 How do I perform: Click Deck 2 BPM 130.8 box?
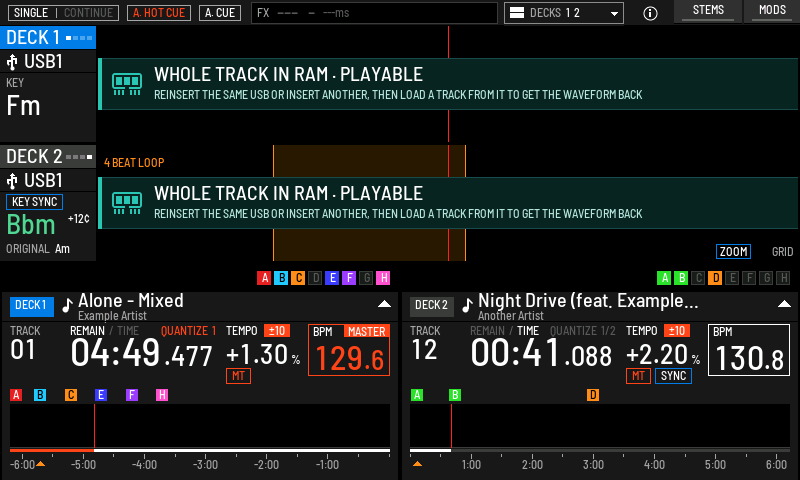click(x=748, y=350)
